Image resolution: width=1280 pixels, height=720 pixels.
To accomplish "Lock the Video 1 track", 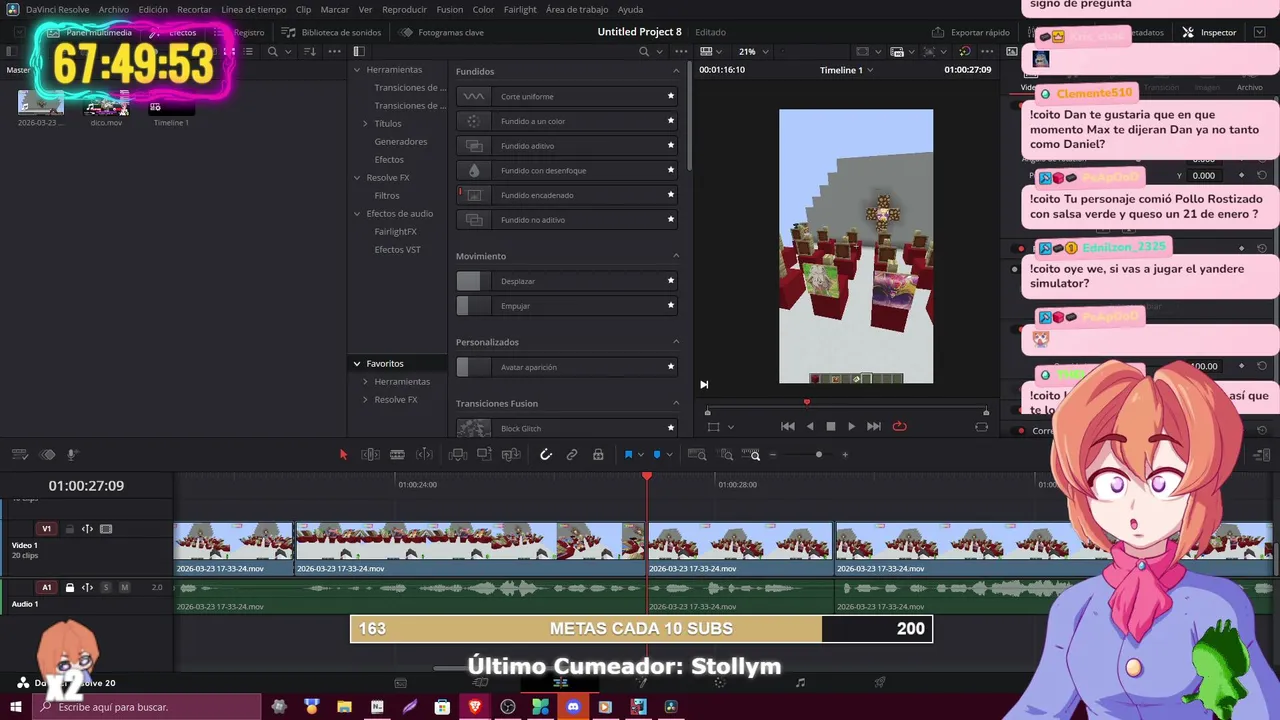I will coord(69,529).
